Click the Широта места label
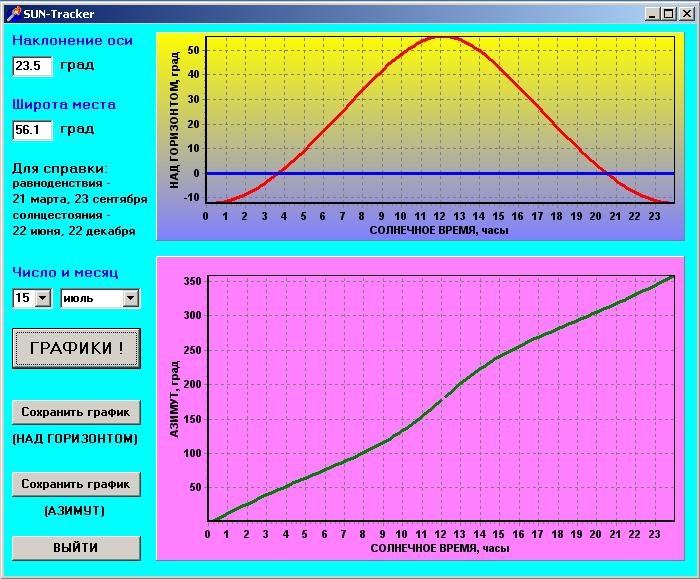Screen dimensions: 700x579 pos(64,104)
